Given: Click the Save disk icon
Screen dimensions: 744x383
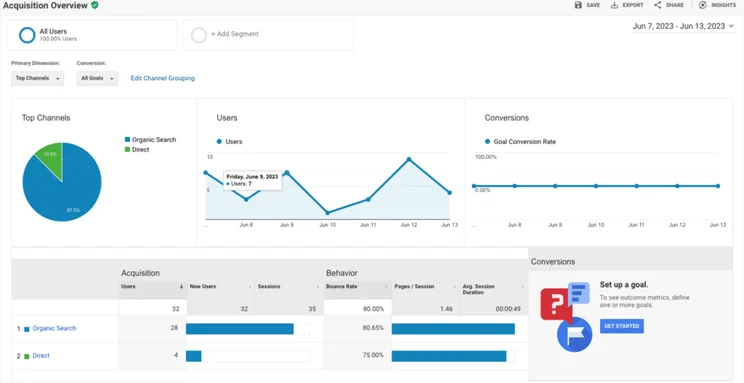Looking at the screenshot, I should 578,5.
